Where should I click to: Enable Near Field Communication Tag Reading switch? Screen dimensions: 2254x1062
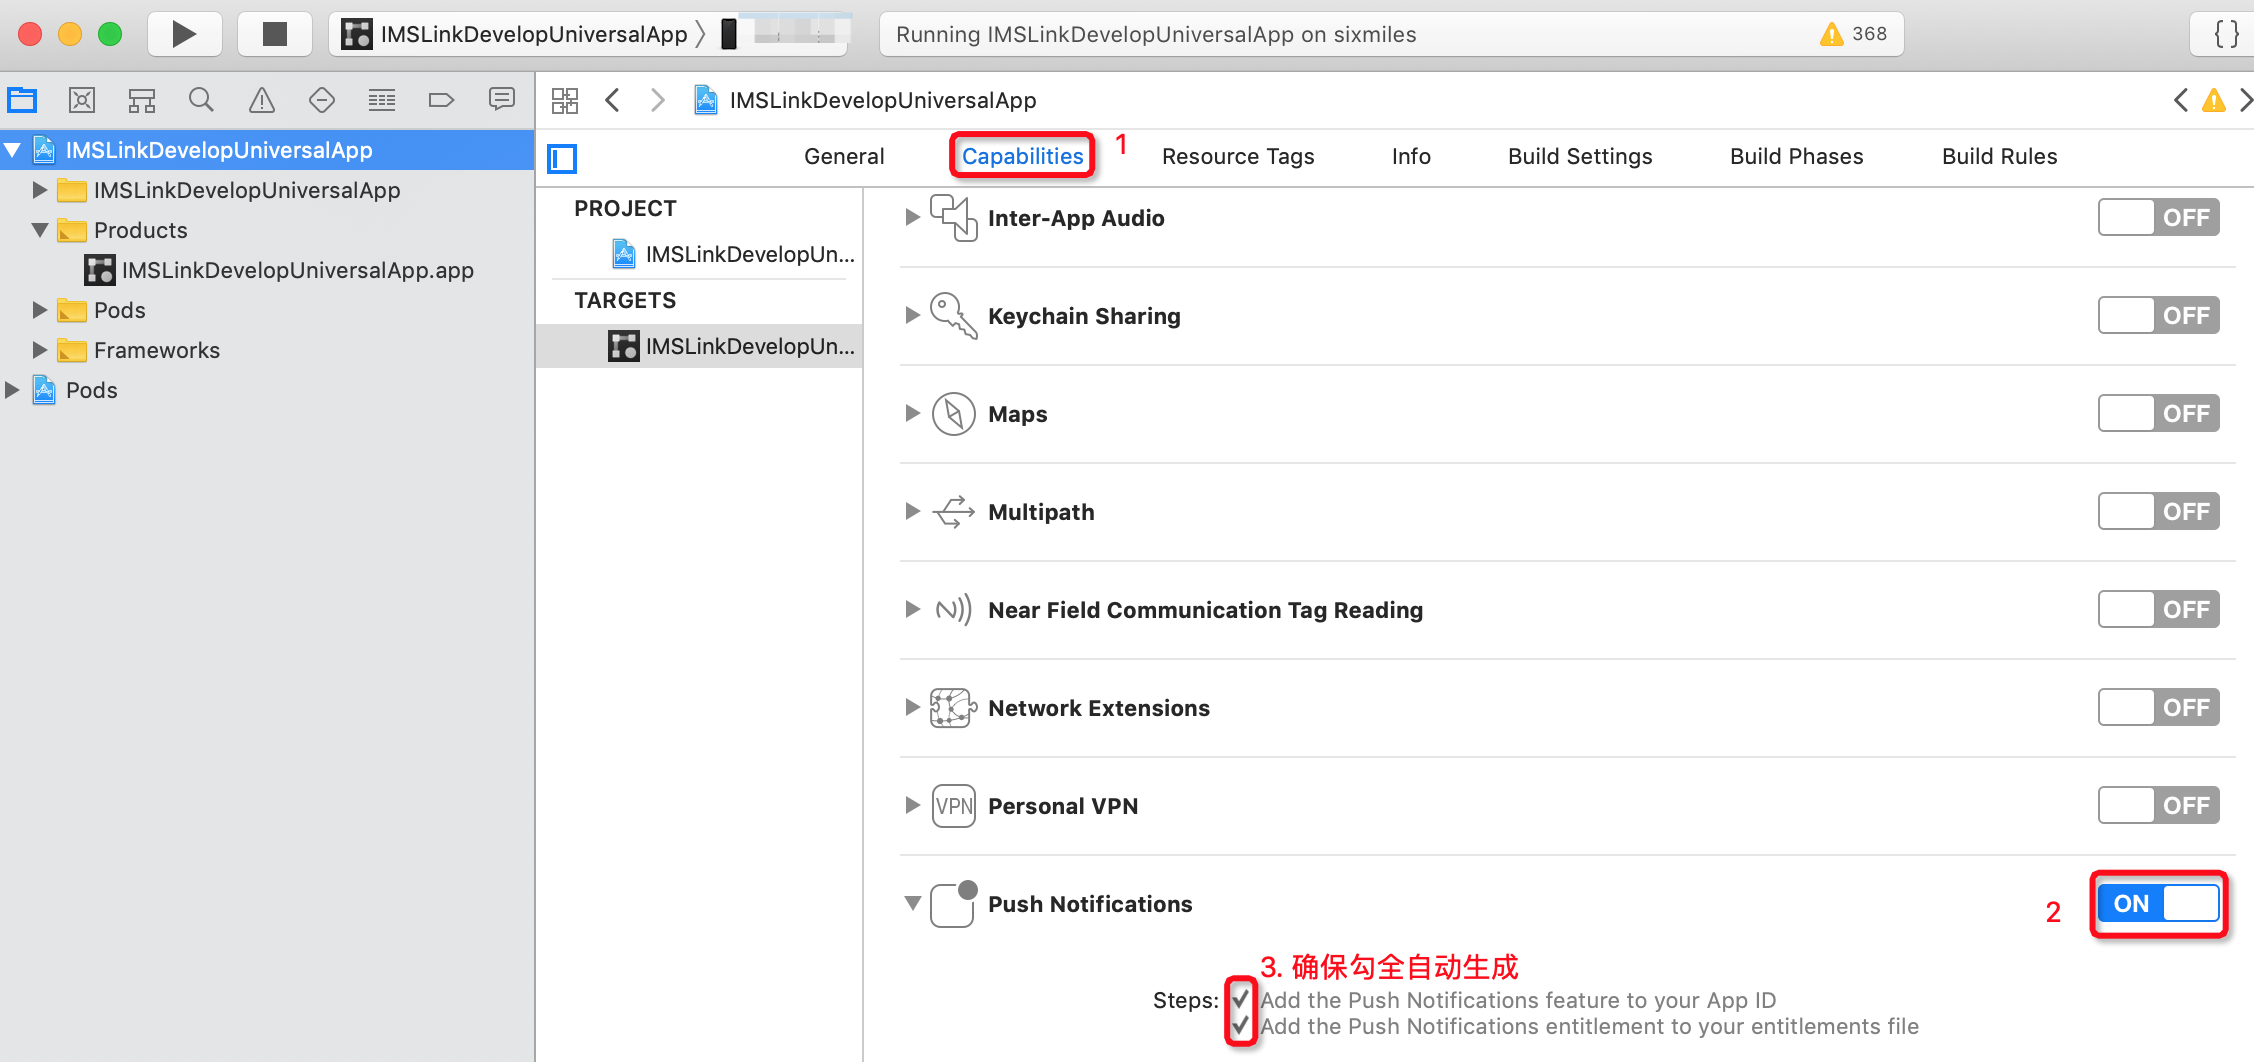(x=2159, y=609)
